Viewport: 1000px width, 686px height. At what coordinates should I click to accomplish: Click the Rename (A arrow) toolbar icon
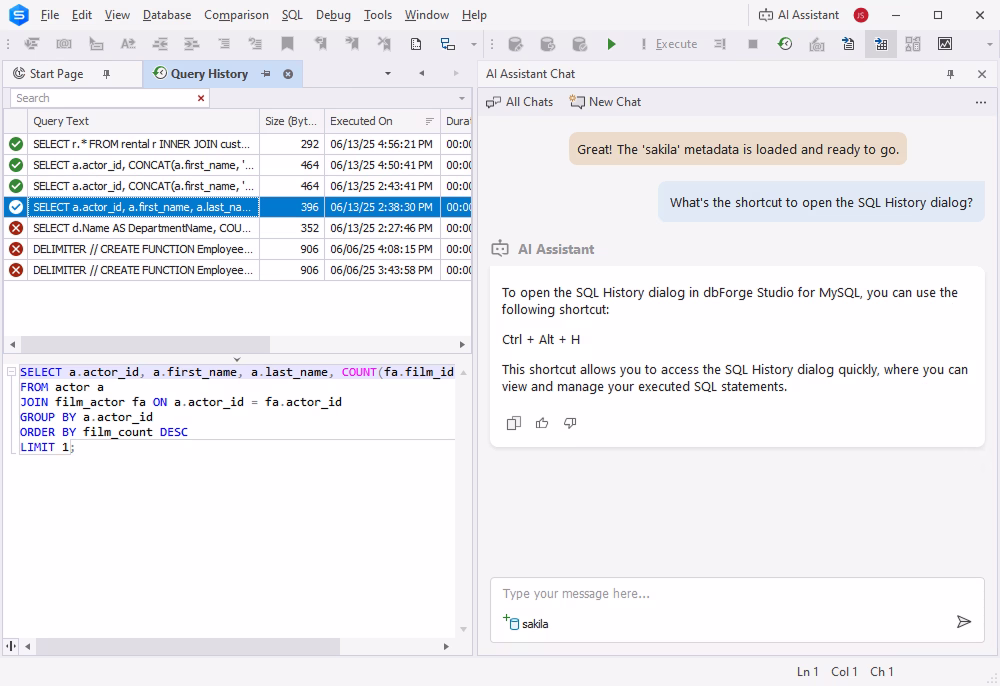(x=128, y=44)
